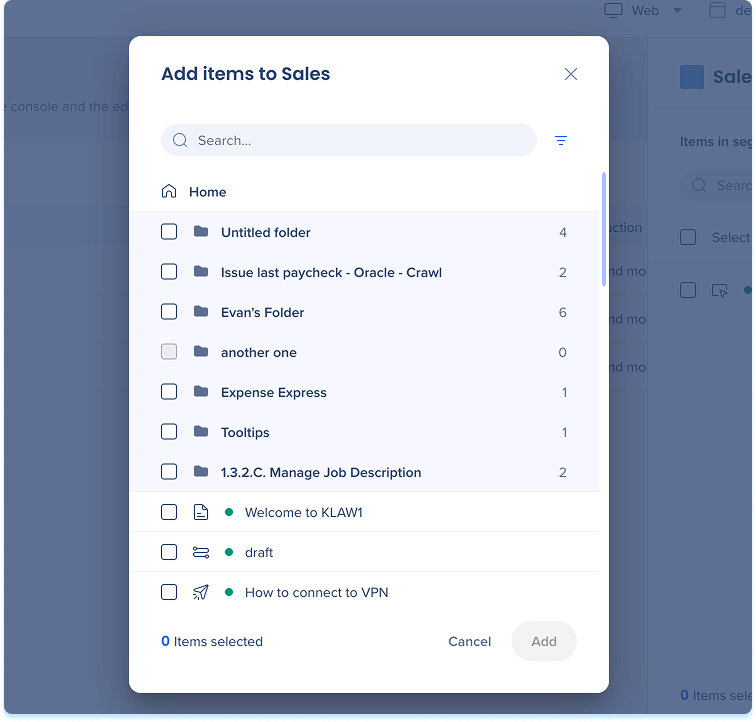The height and width of the screenshot is (722, 756).
Task: Click the Tooltips folder icon
Action: tap(201, 432)
